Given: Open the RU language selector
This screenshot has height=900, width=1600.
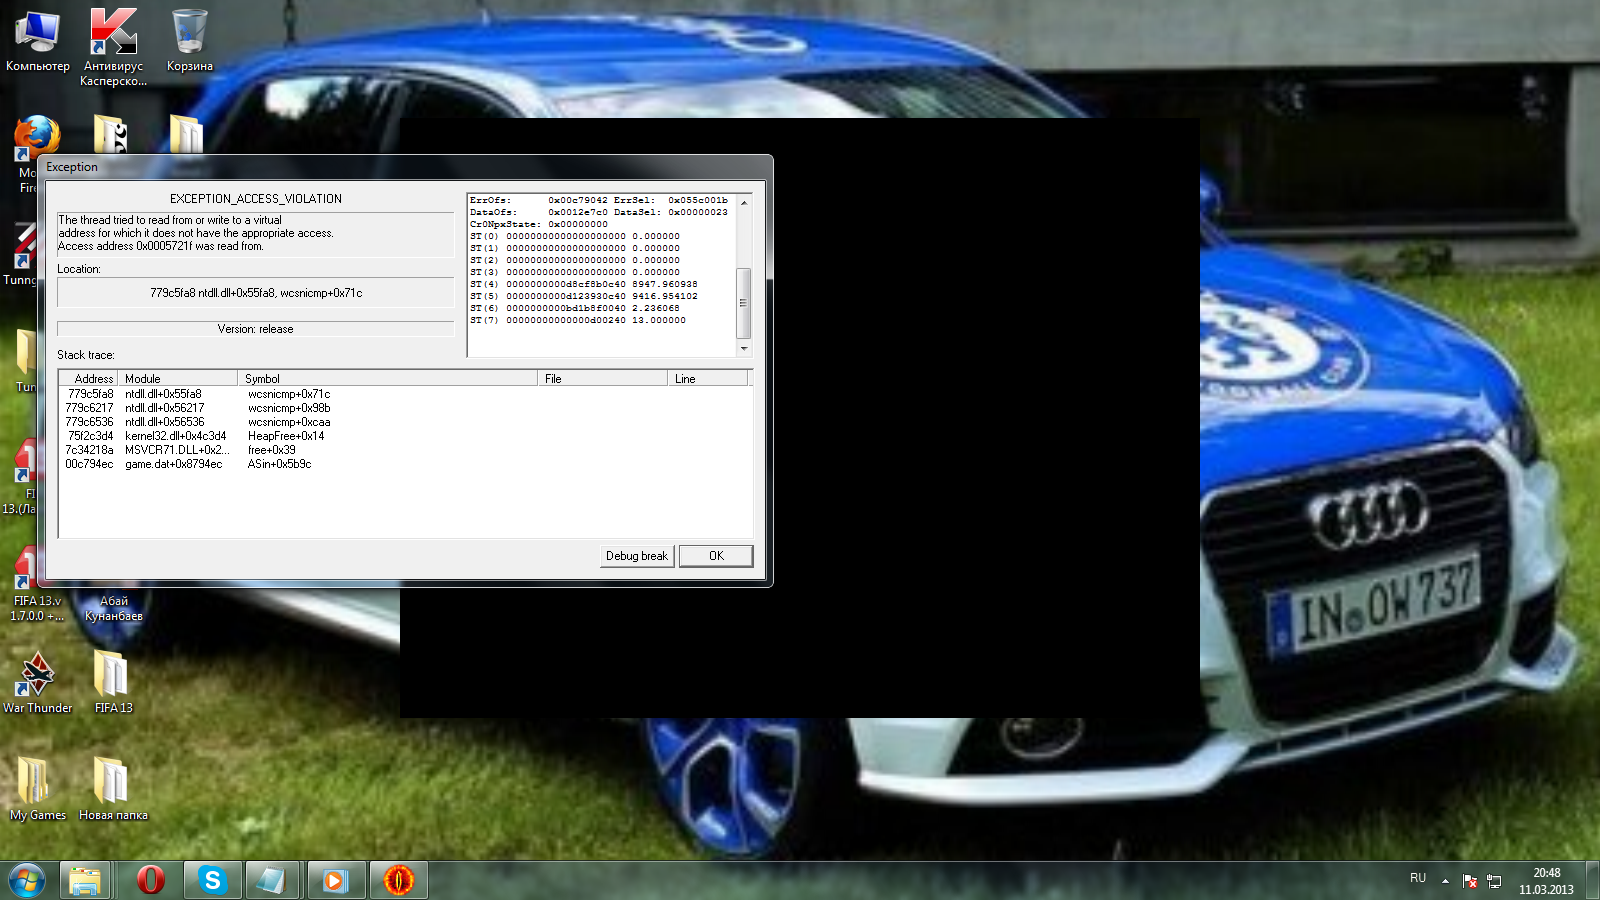Looking at the screenshot, I should point(1418,878).
